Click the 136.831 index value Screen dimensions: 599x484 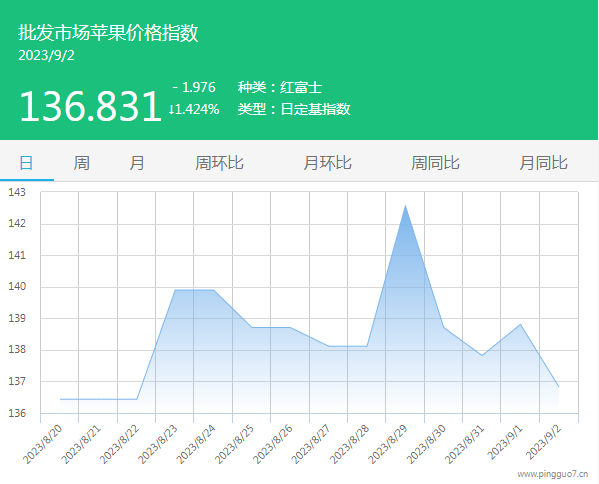click(x=90, y=106)
